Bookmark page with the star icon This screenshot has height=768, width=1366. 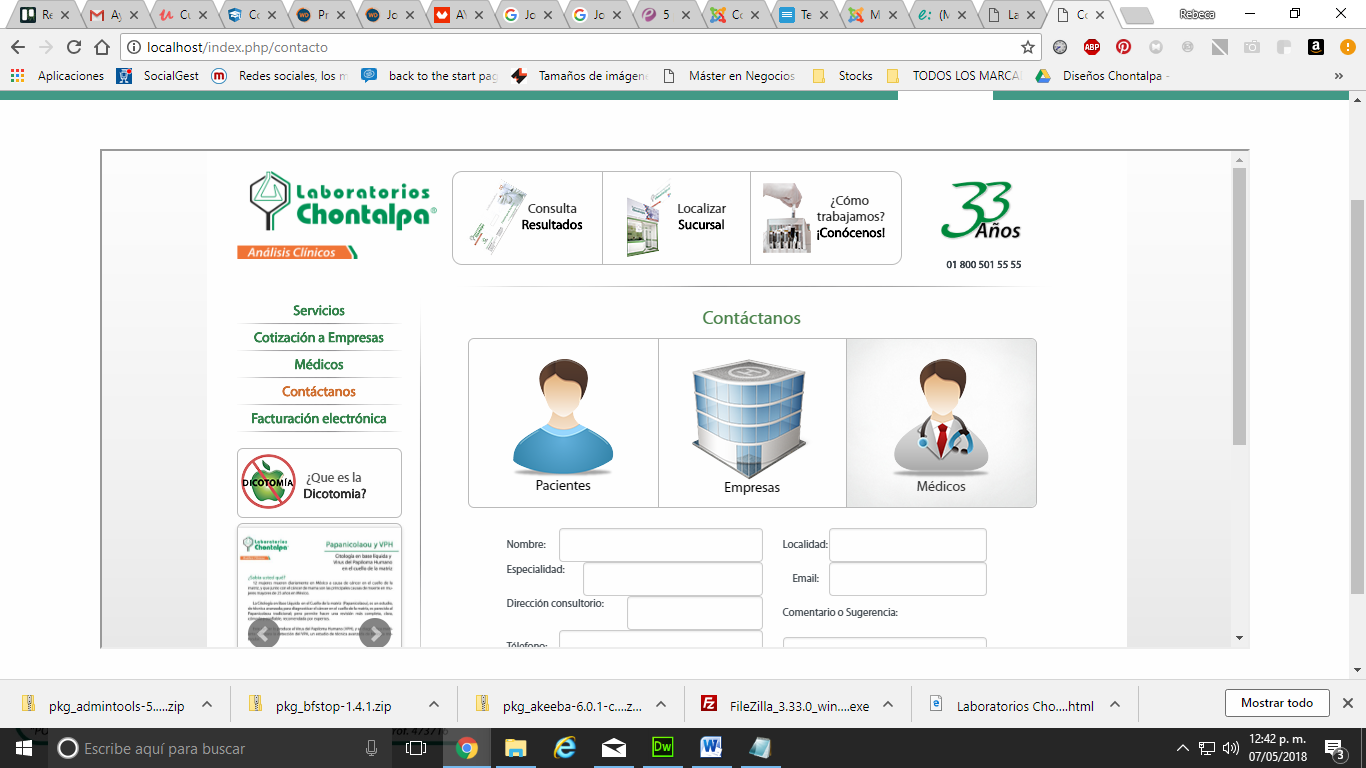1027,47
